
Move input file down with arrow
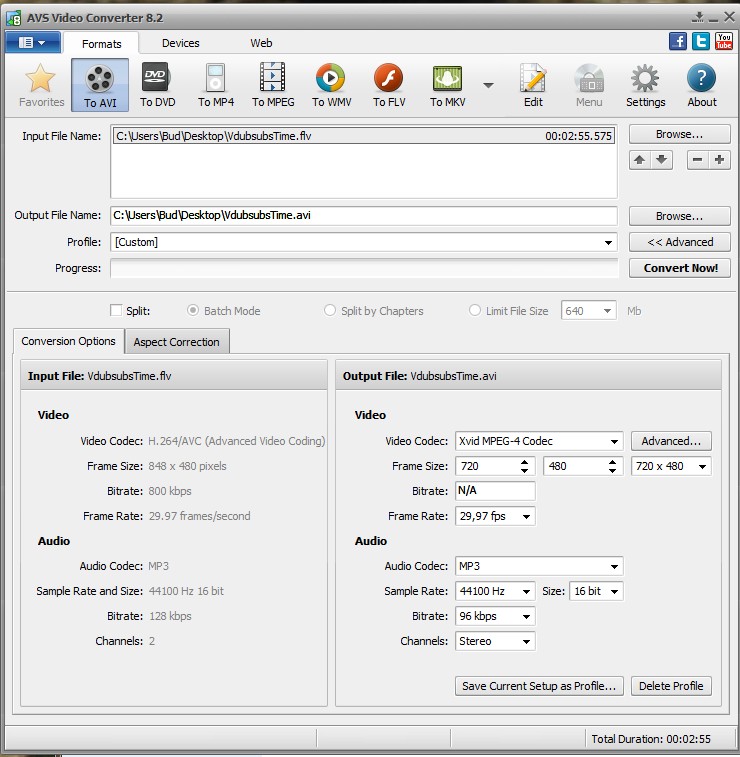[x=661, y=160]
